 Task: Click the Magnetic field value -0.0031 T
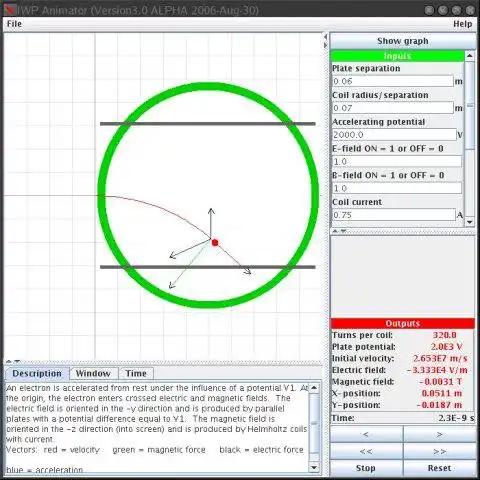441,382
